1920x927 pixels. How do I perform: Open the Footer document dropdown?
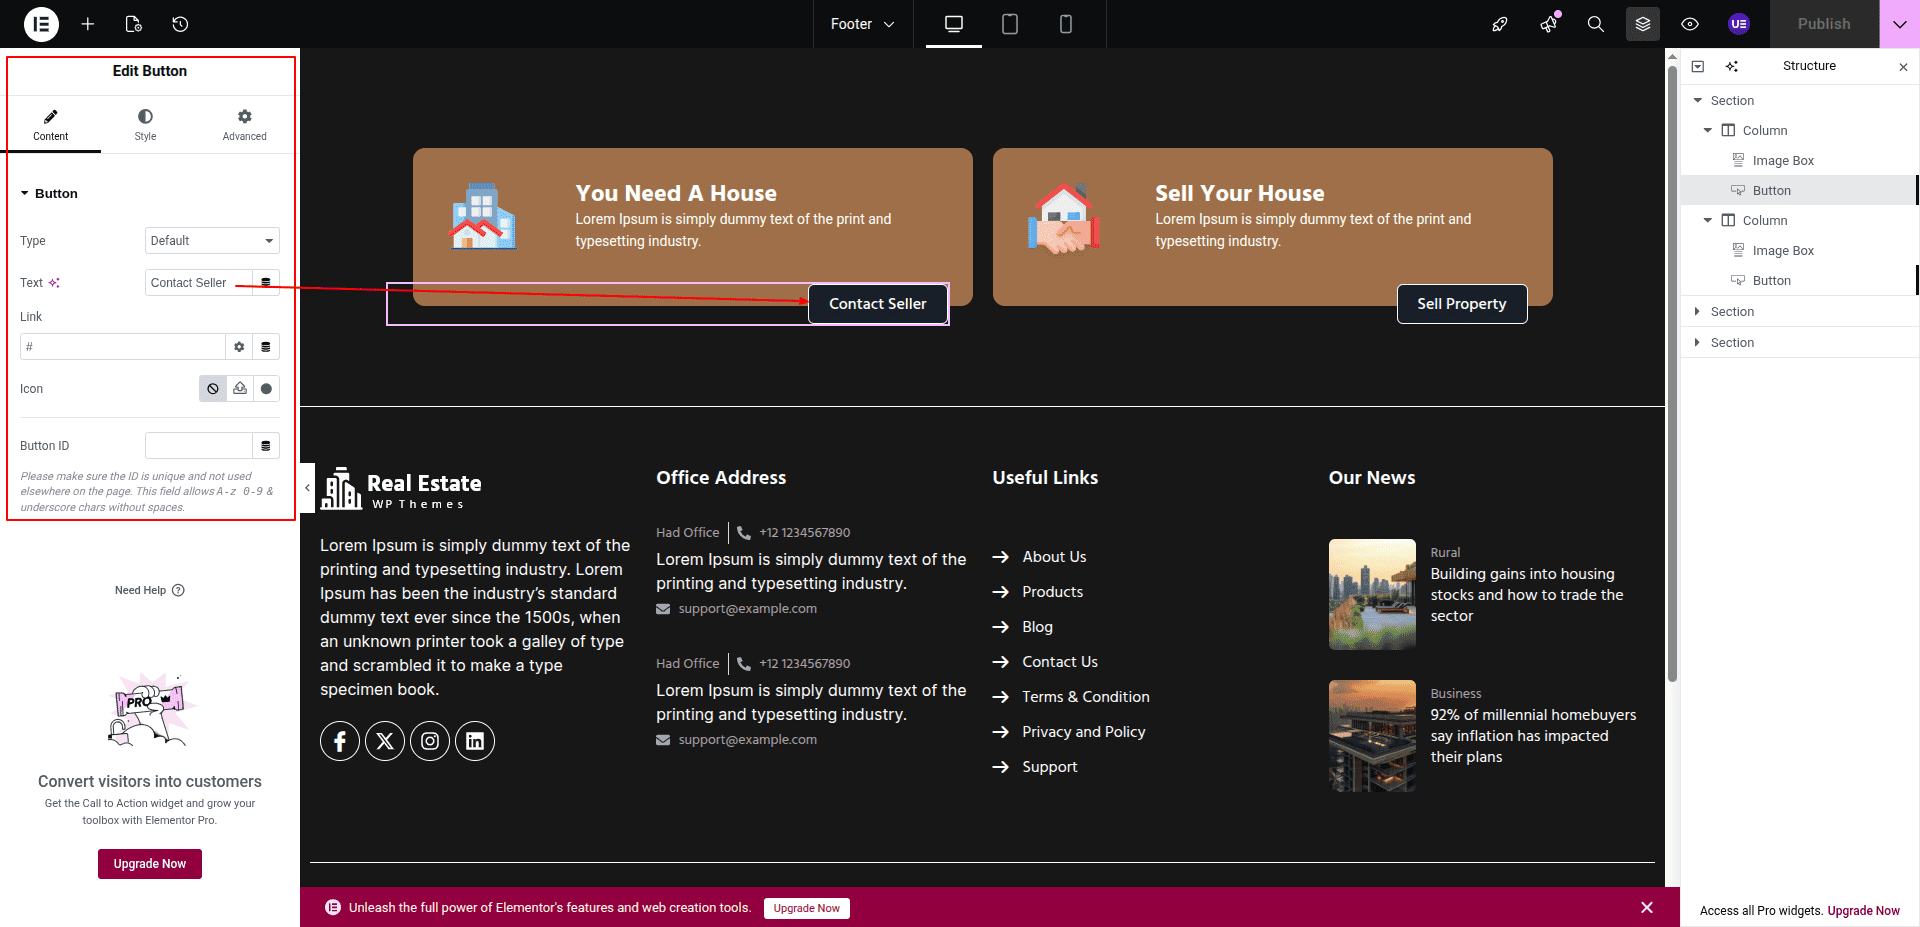point(862,24)
